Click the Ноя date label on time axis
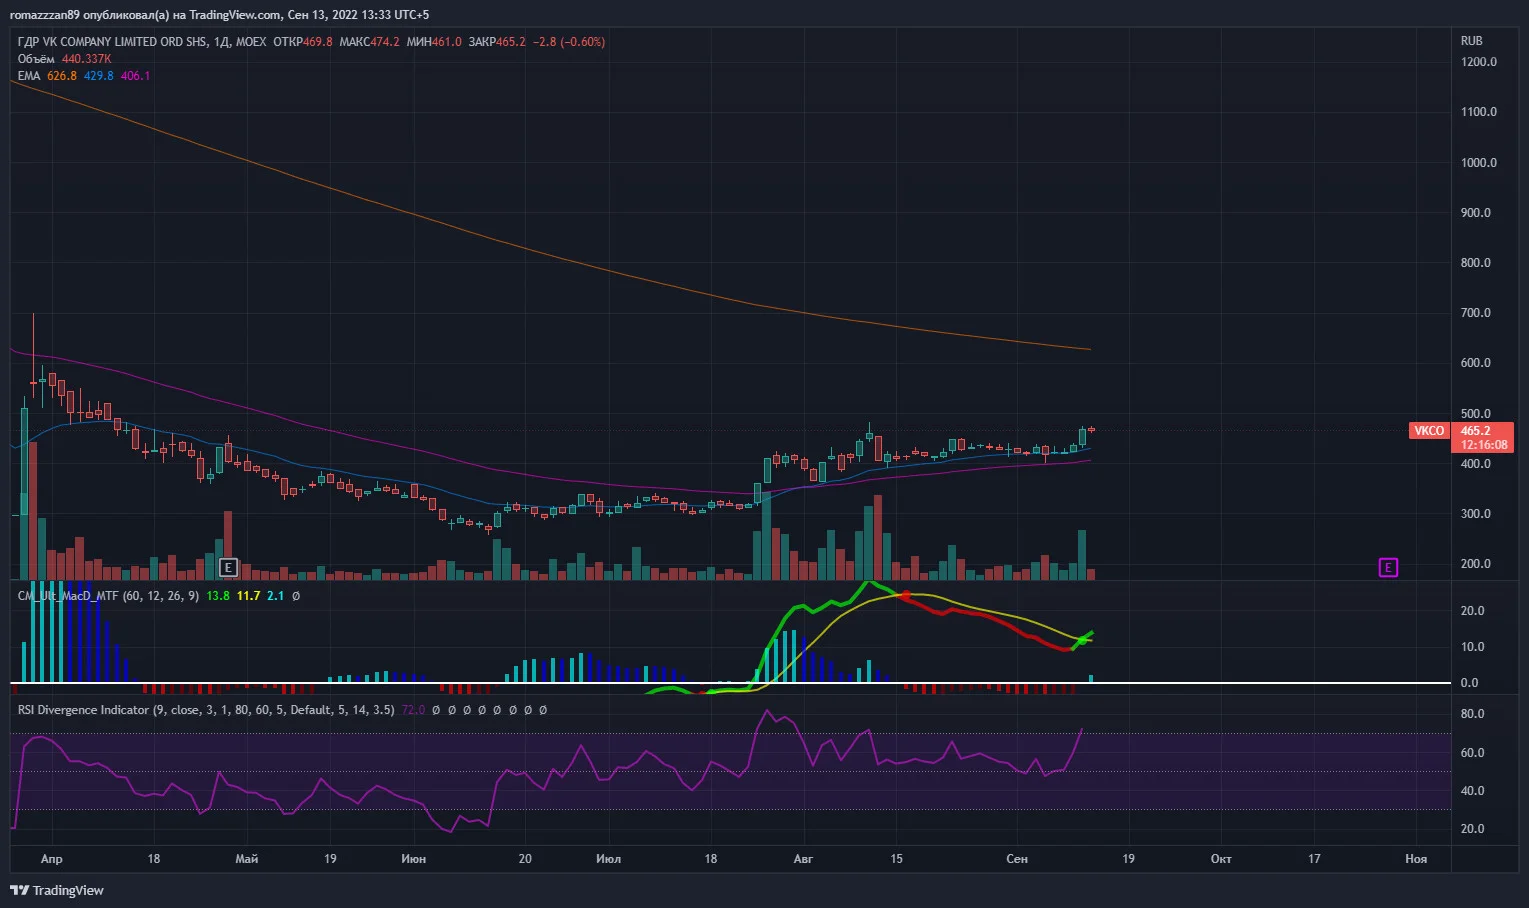Image resolution: width=1529 pixels, height=908 pixels. coord(1416,859)
